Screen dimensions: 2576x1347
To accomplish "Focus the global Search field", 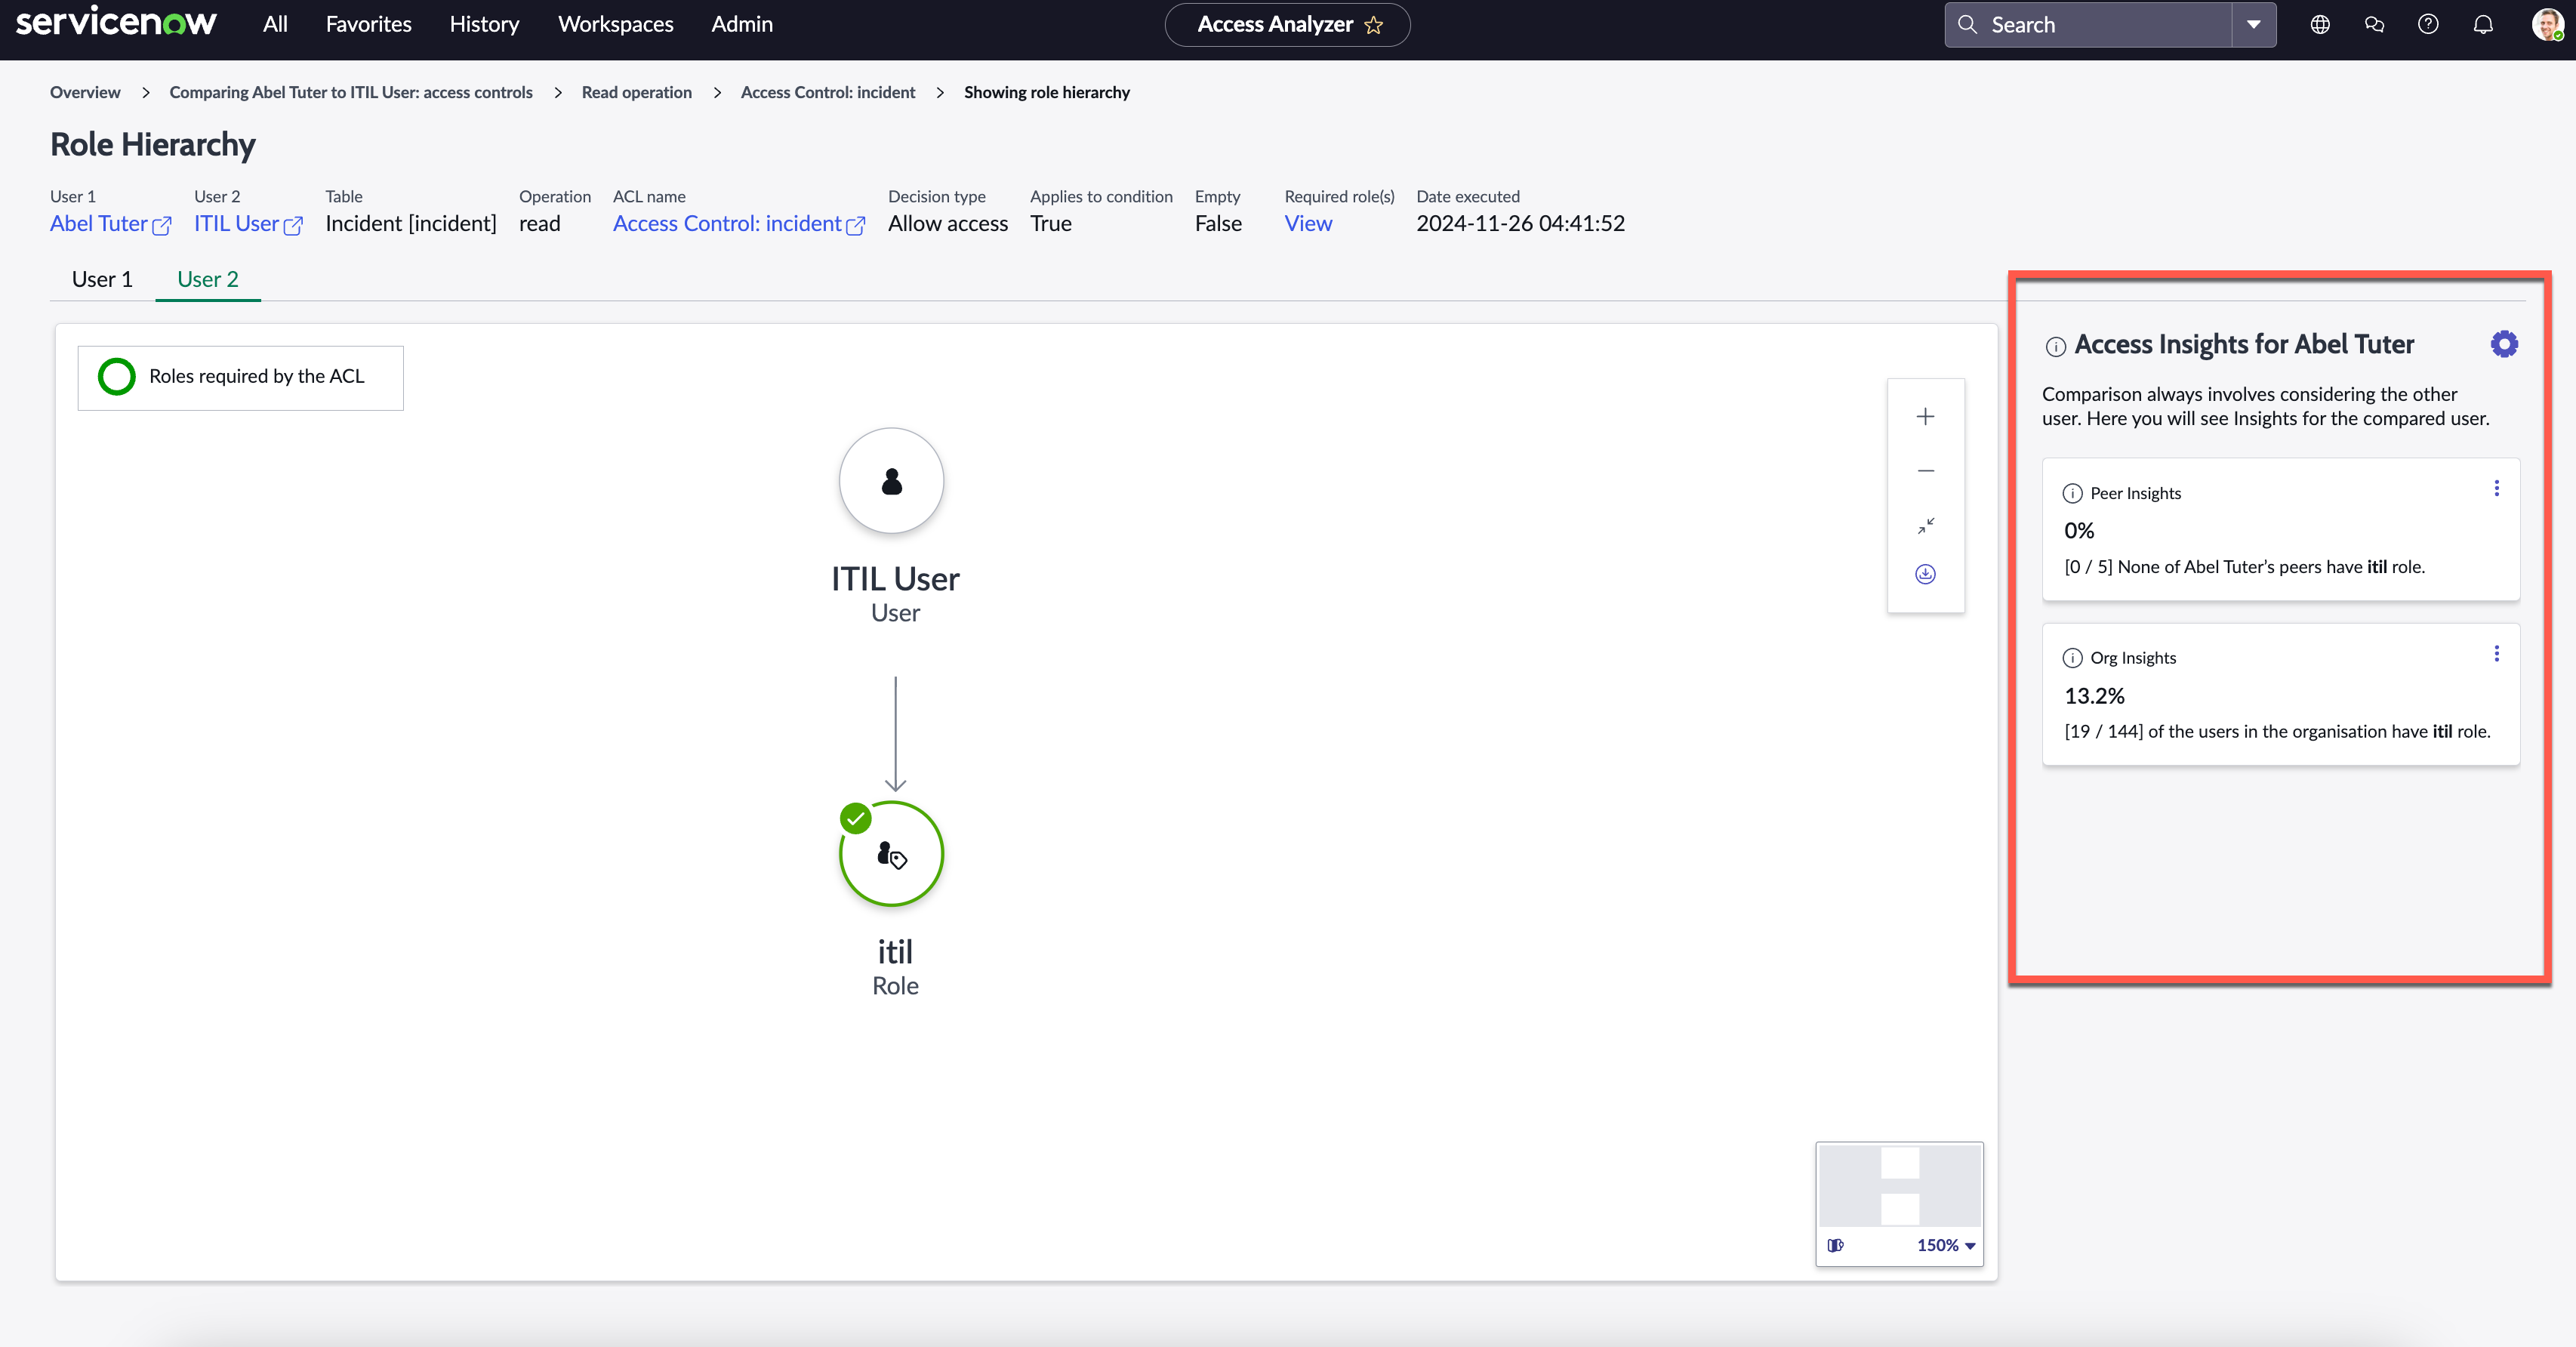I will pyautogui.click(x=2089, y=25).
